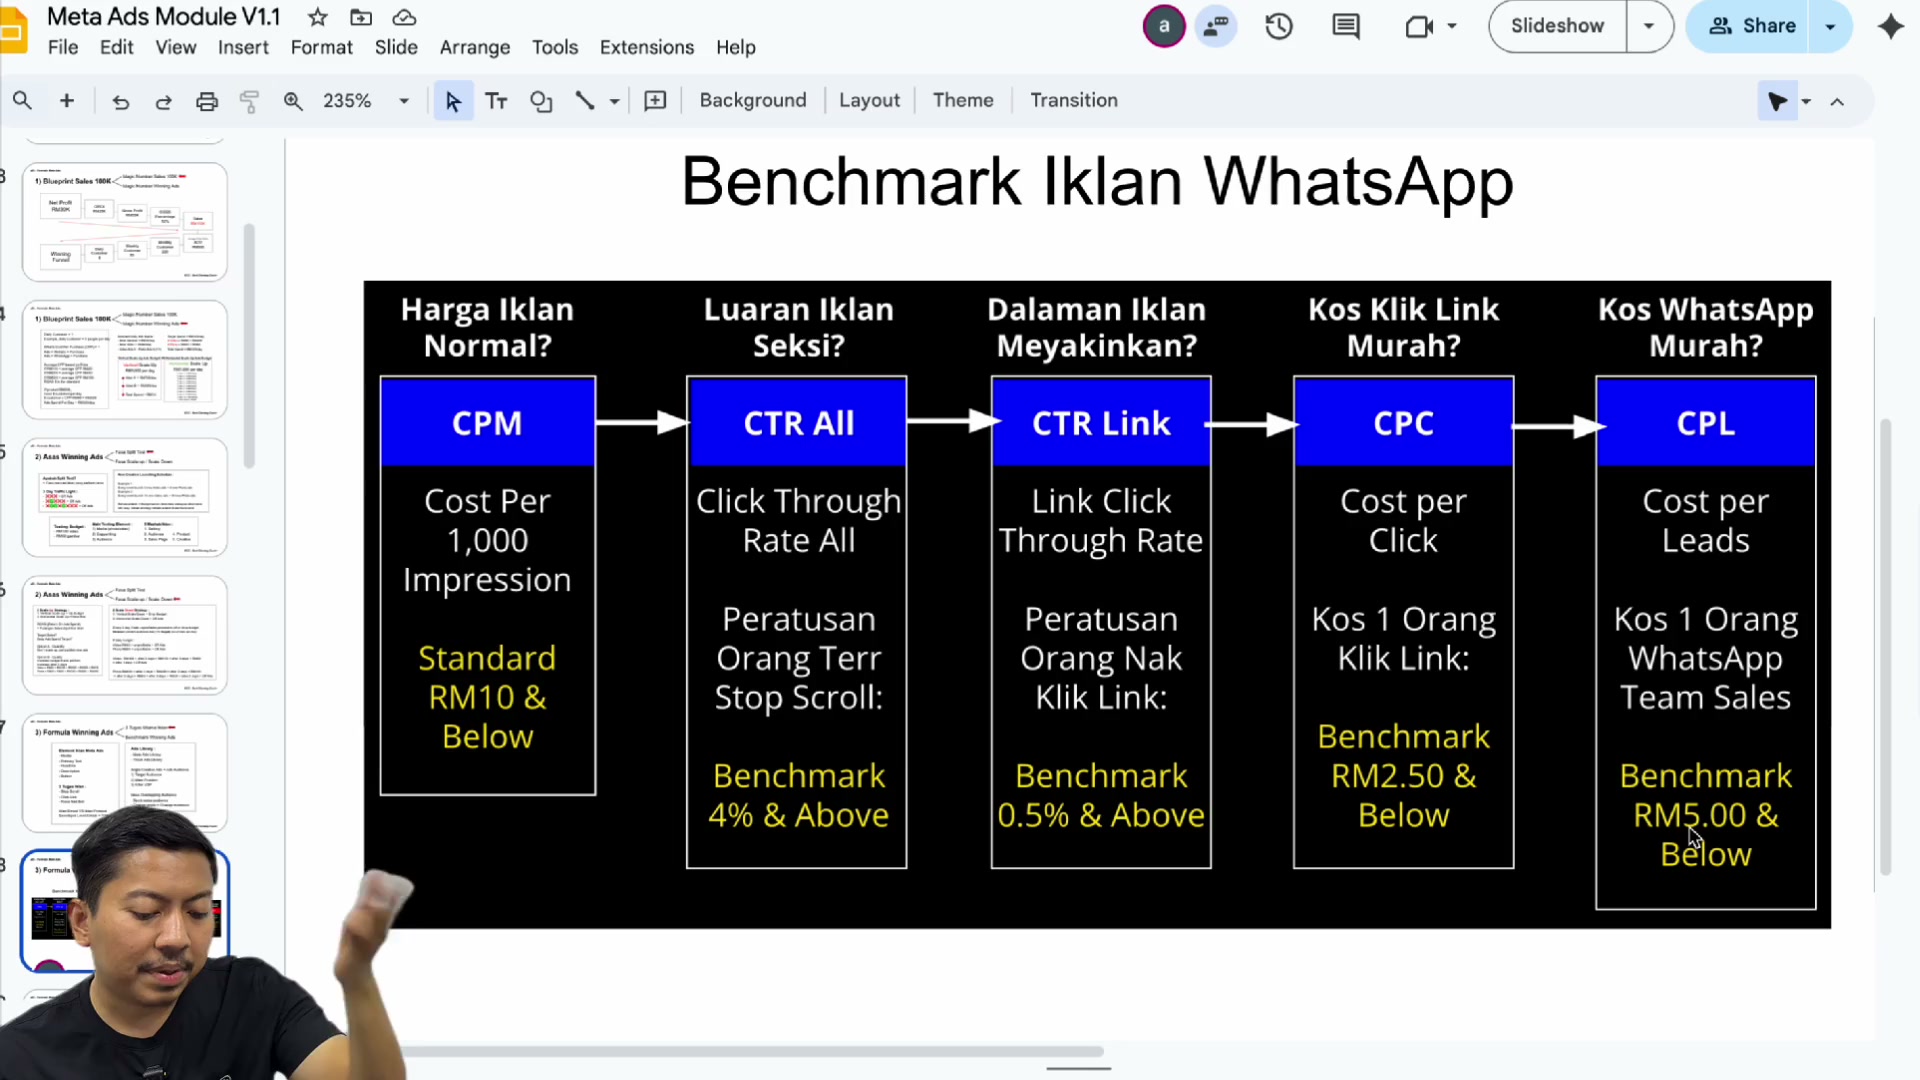Open the Insert menu
The height and width of the screenshot is (1080, 1920).
[243, 47]
